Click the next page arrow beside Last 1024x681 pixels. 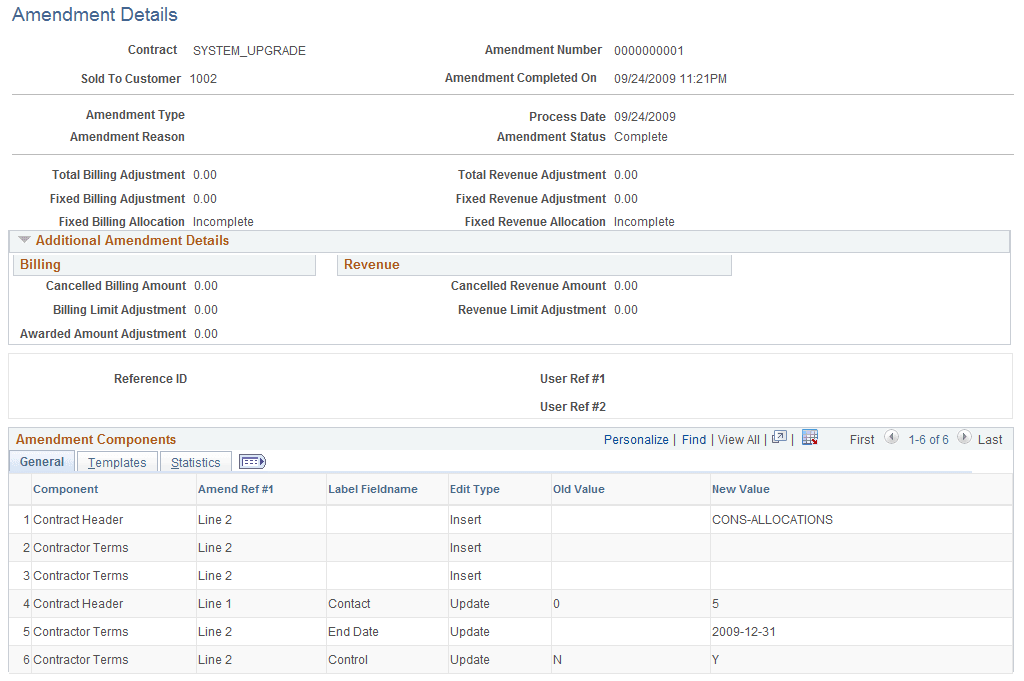[x=964, y=438]
